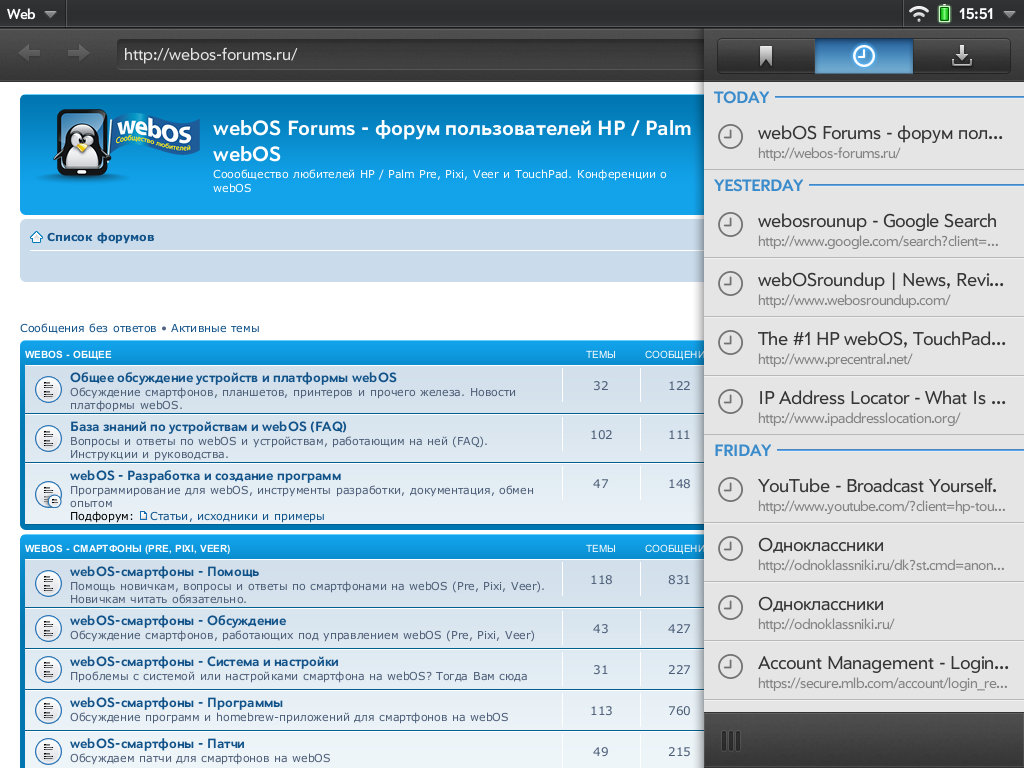Tap the battery indicator icon
The width and height of the screenshot is (1024, 768).
[944, 14]
